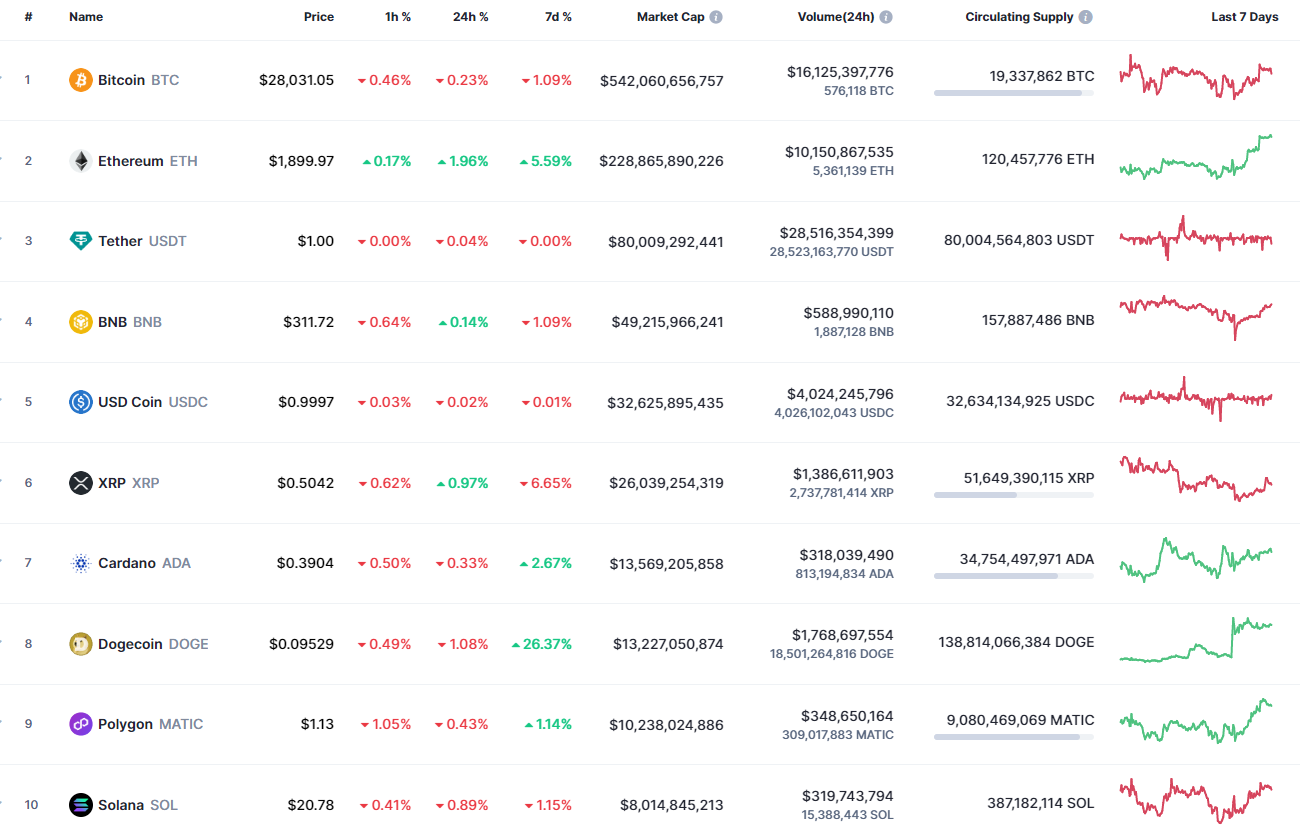Open the Market Cap info tooltip icon
The image size is (1300, 839).
pos(714,16)
